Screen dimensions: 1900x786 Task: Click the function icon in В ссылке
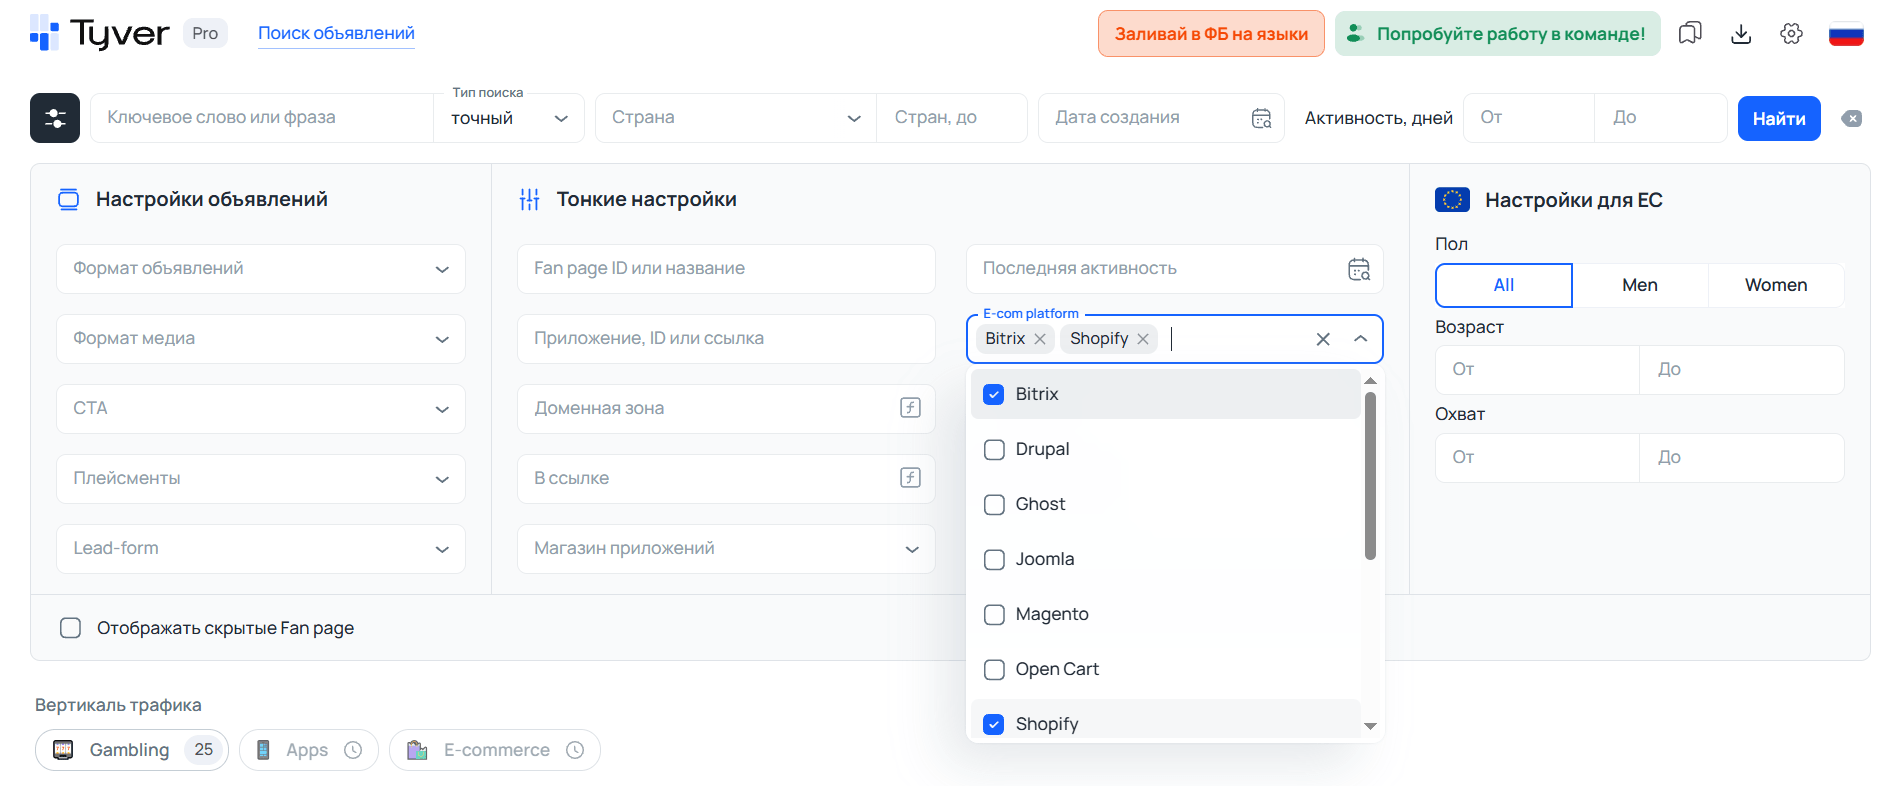[910, 477]
